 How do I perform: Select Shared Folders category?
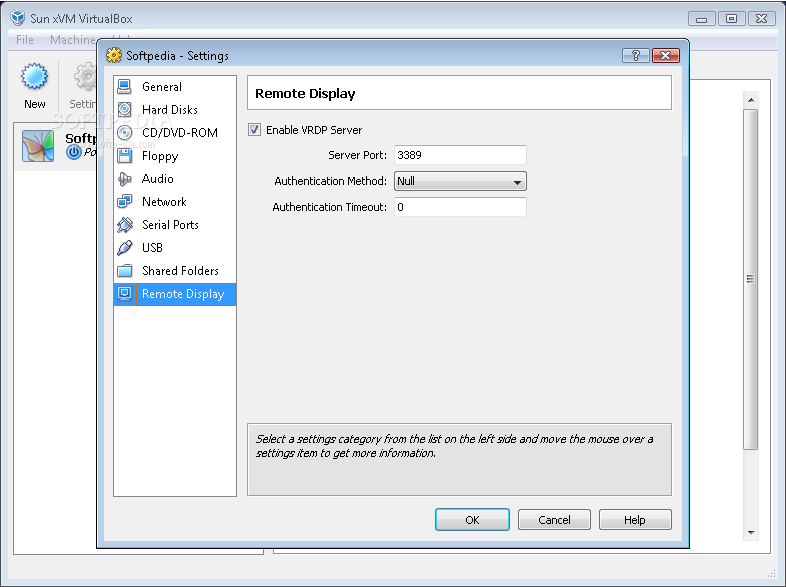[x=174, y=271]
